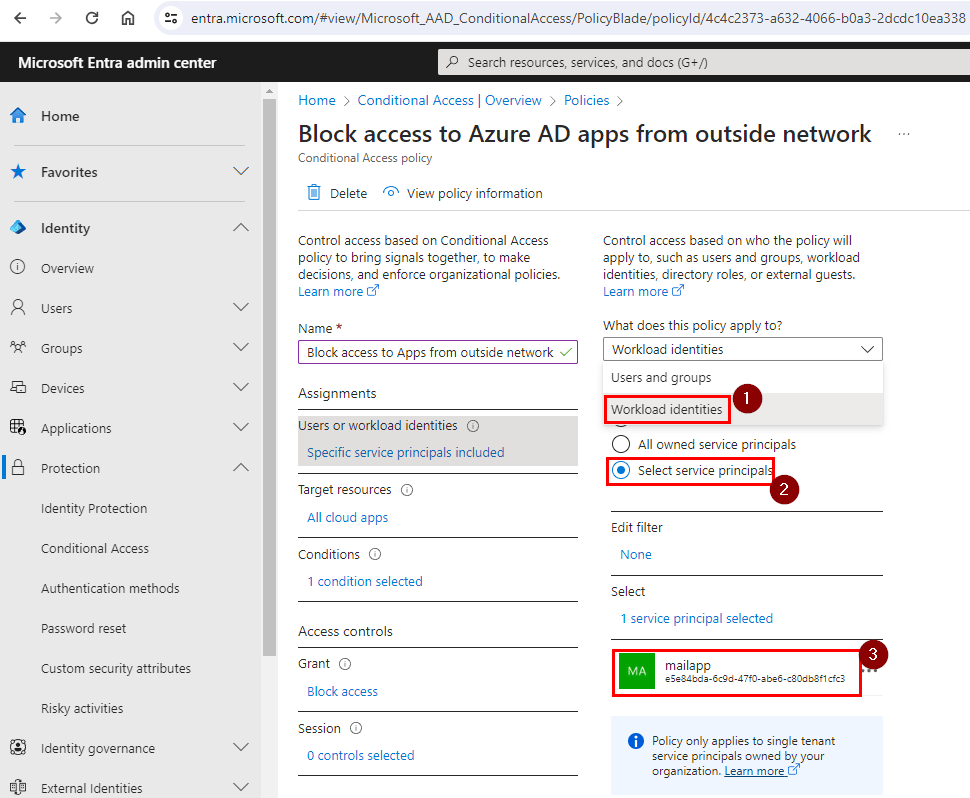Click the info icon beside Target resources
This screenshot has width=970, height=798.
tap(407, 490)
